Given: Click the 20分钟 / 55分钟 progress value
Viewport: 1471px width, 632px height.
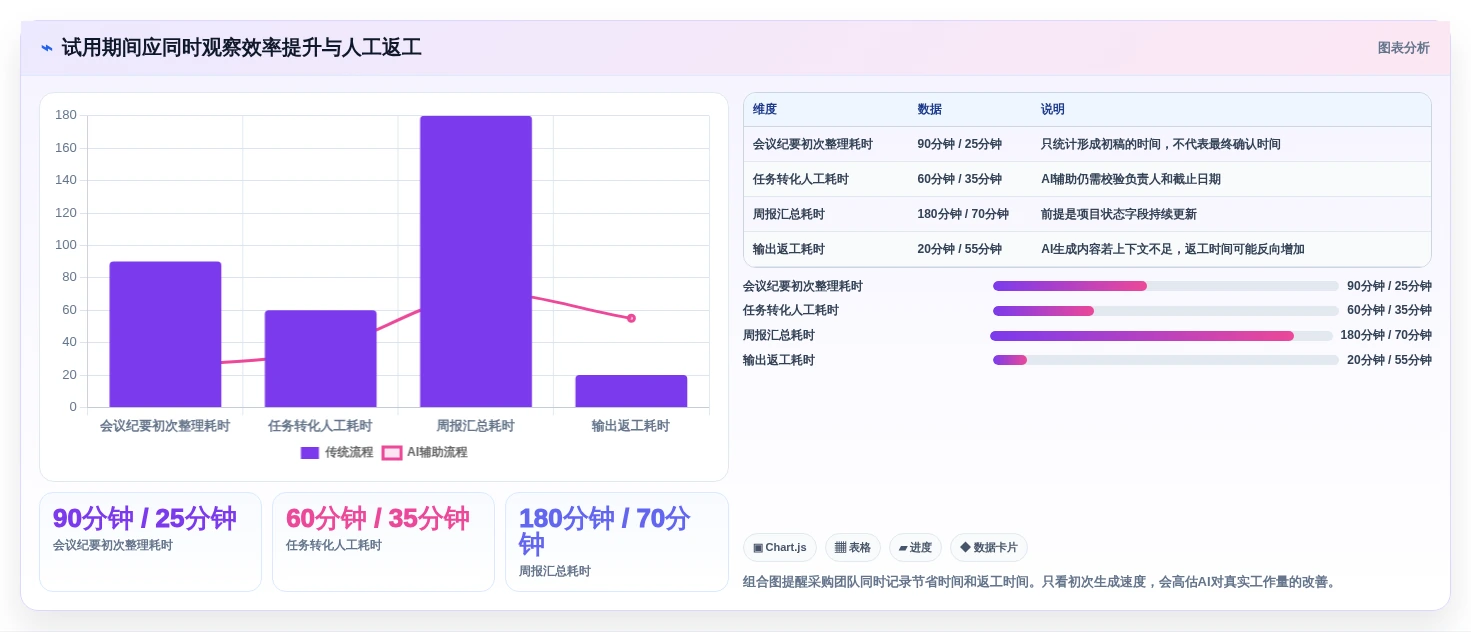Looking at the screenshot, I should pyautogui.click(x=1389, y=361).
